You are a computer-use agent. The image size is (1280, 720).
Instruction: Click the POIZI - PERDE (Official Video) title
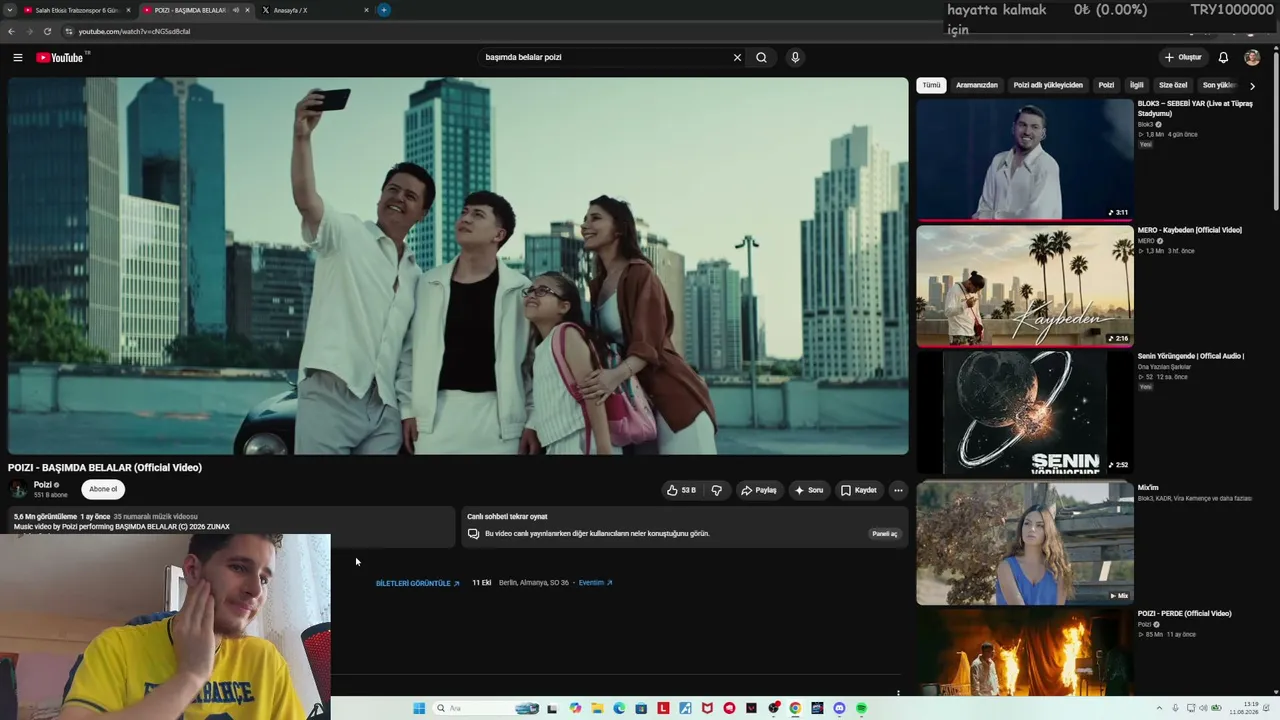click(1185, 614)
